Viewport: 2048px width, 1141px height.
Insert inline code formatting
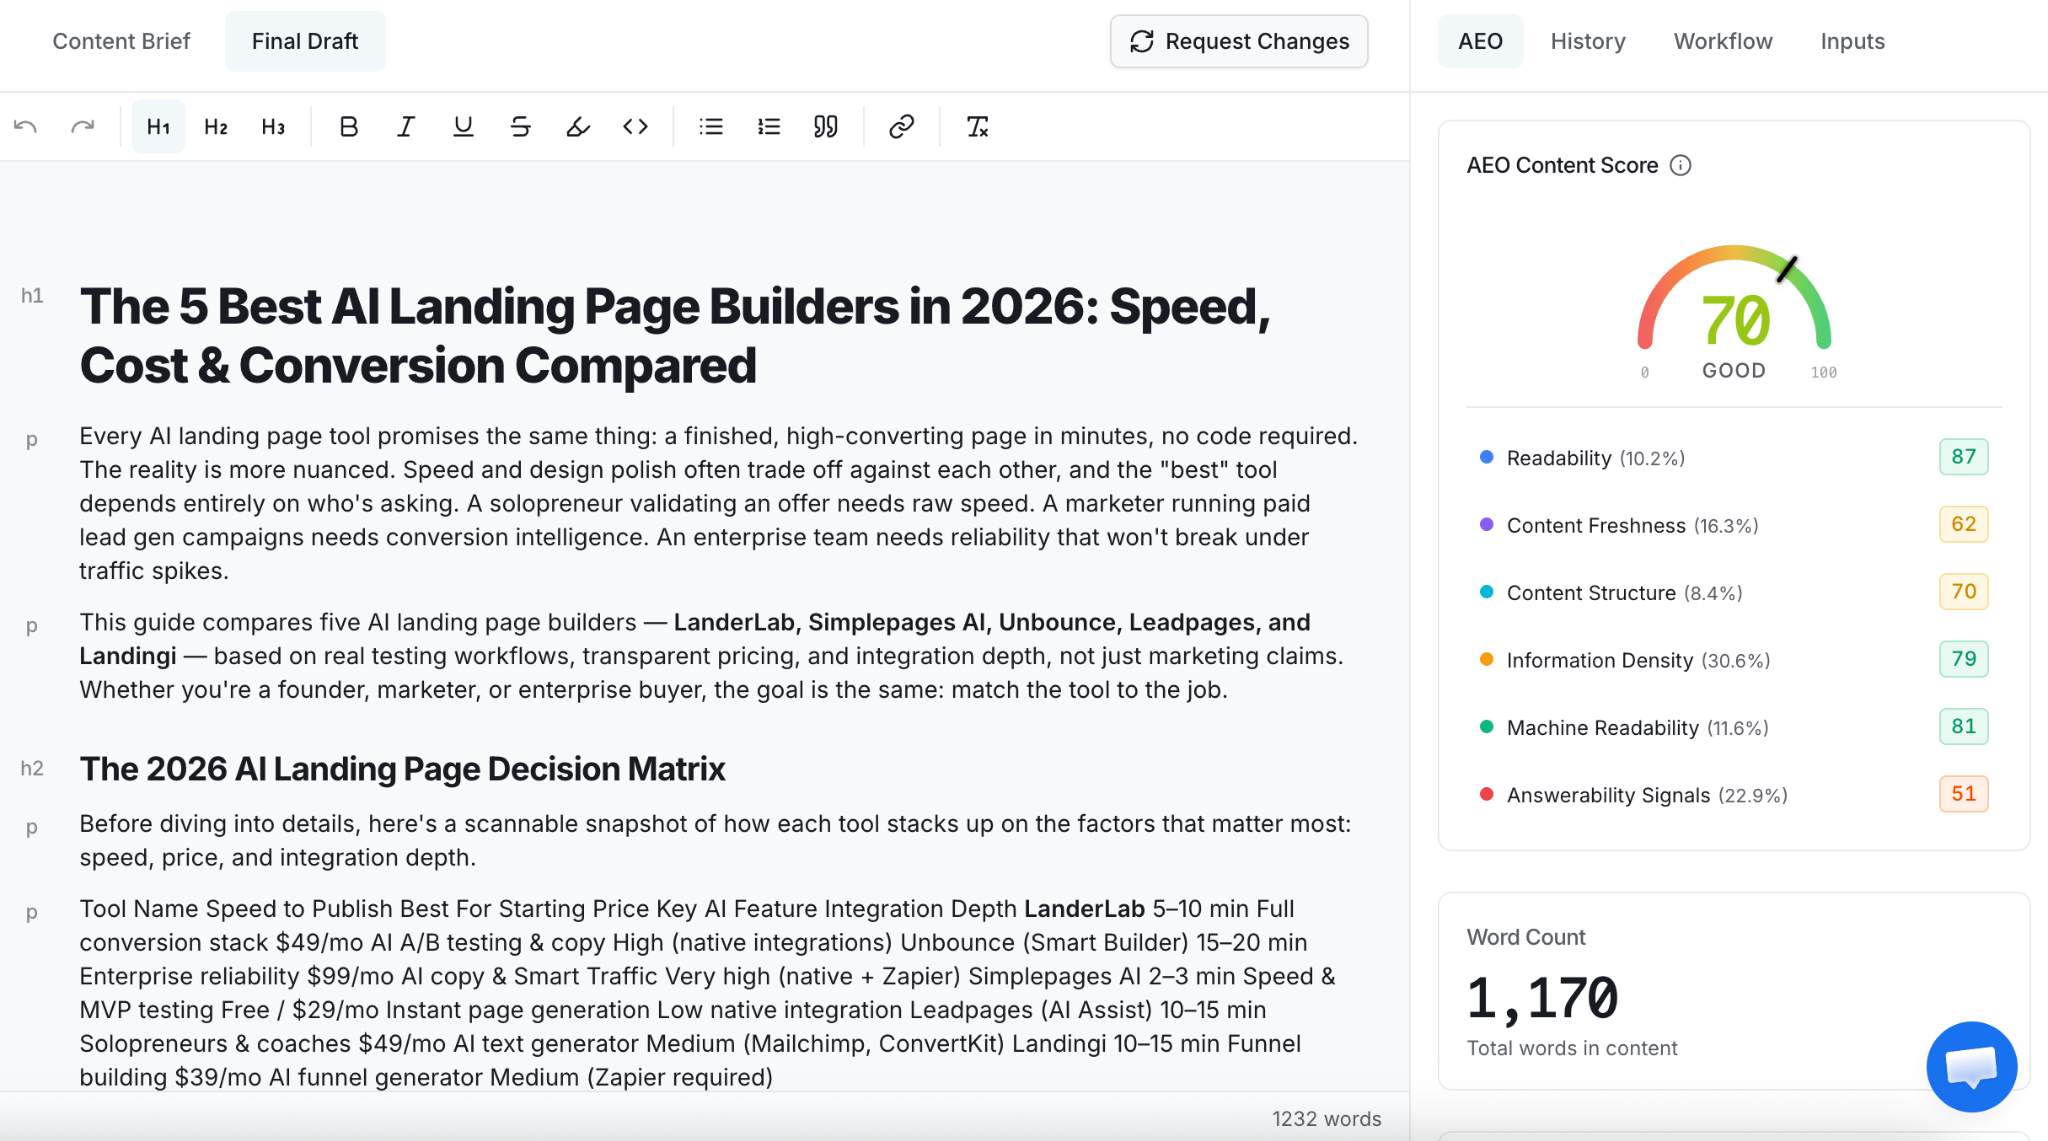click(x=635, y=127)
